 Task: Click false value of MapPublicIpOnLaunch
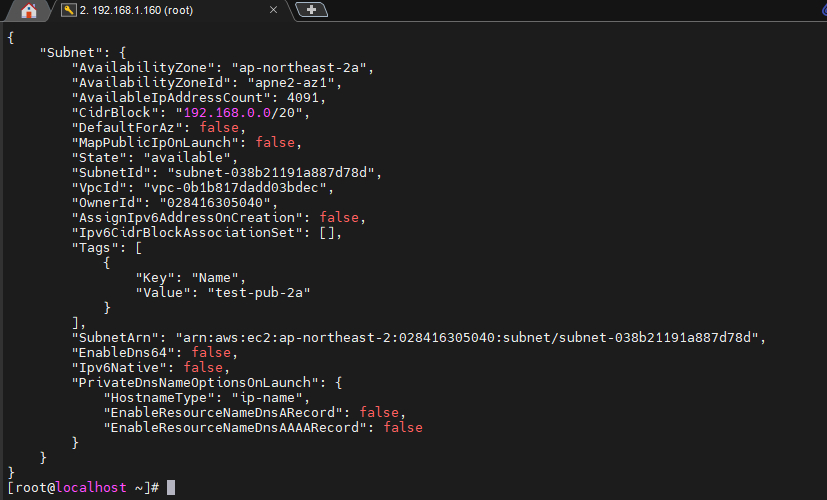tap(275, 142)
